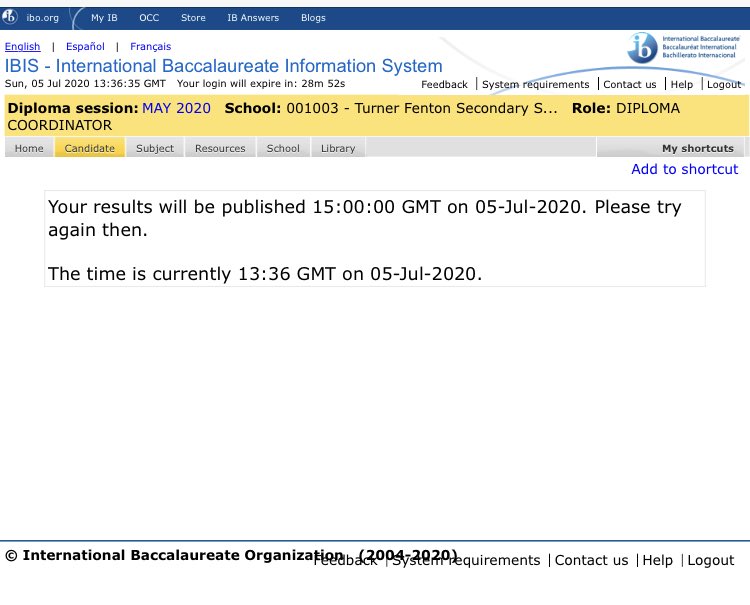Switch language to Français
Image resolution: width=750 pixels, height=605 pixels.
pyautogui.click(x=150, y=46)
